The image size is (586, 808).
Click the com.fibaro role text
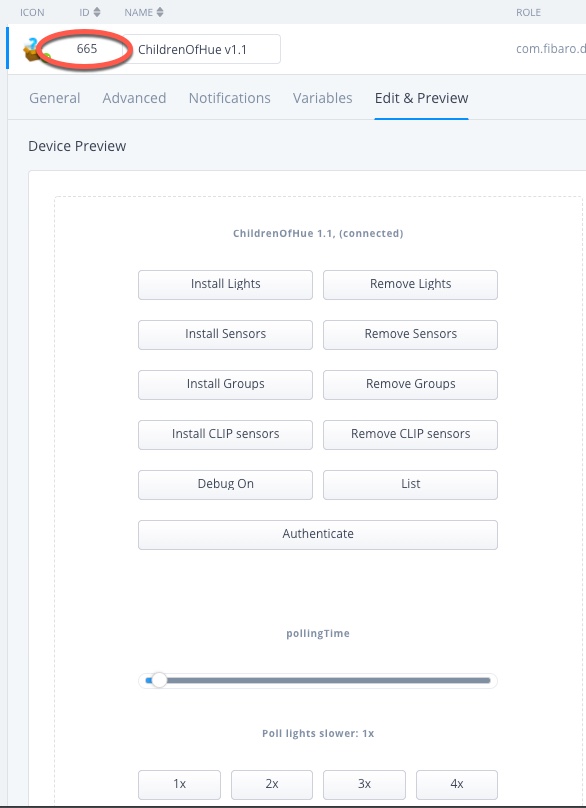pos(550,49)
